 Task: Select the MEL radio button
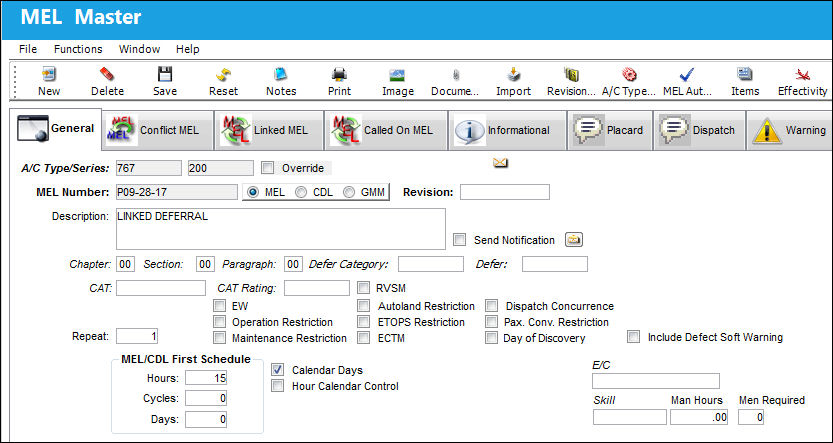point(253,192)
